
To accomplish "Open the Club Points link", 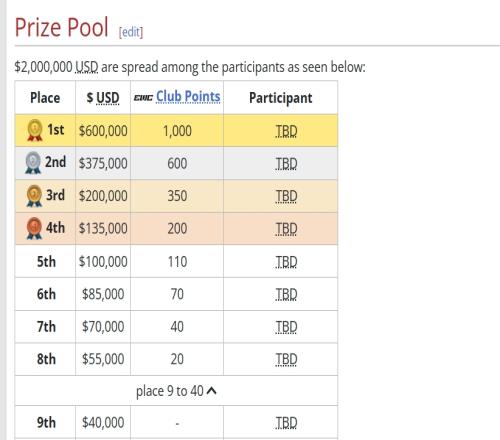I will tap(188, 97).
